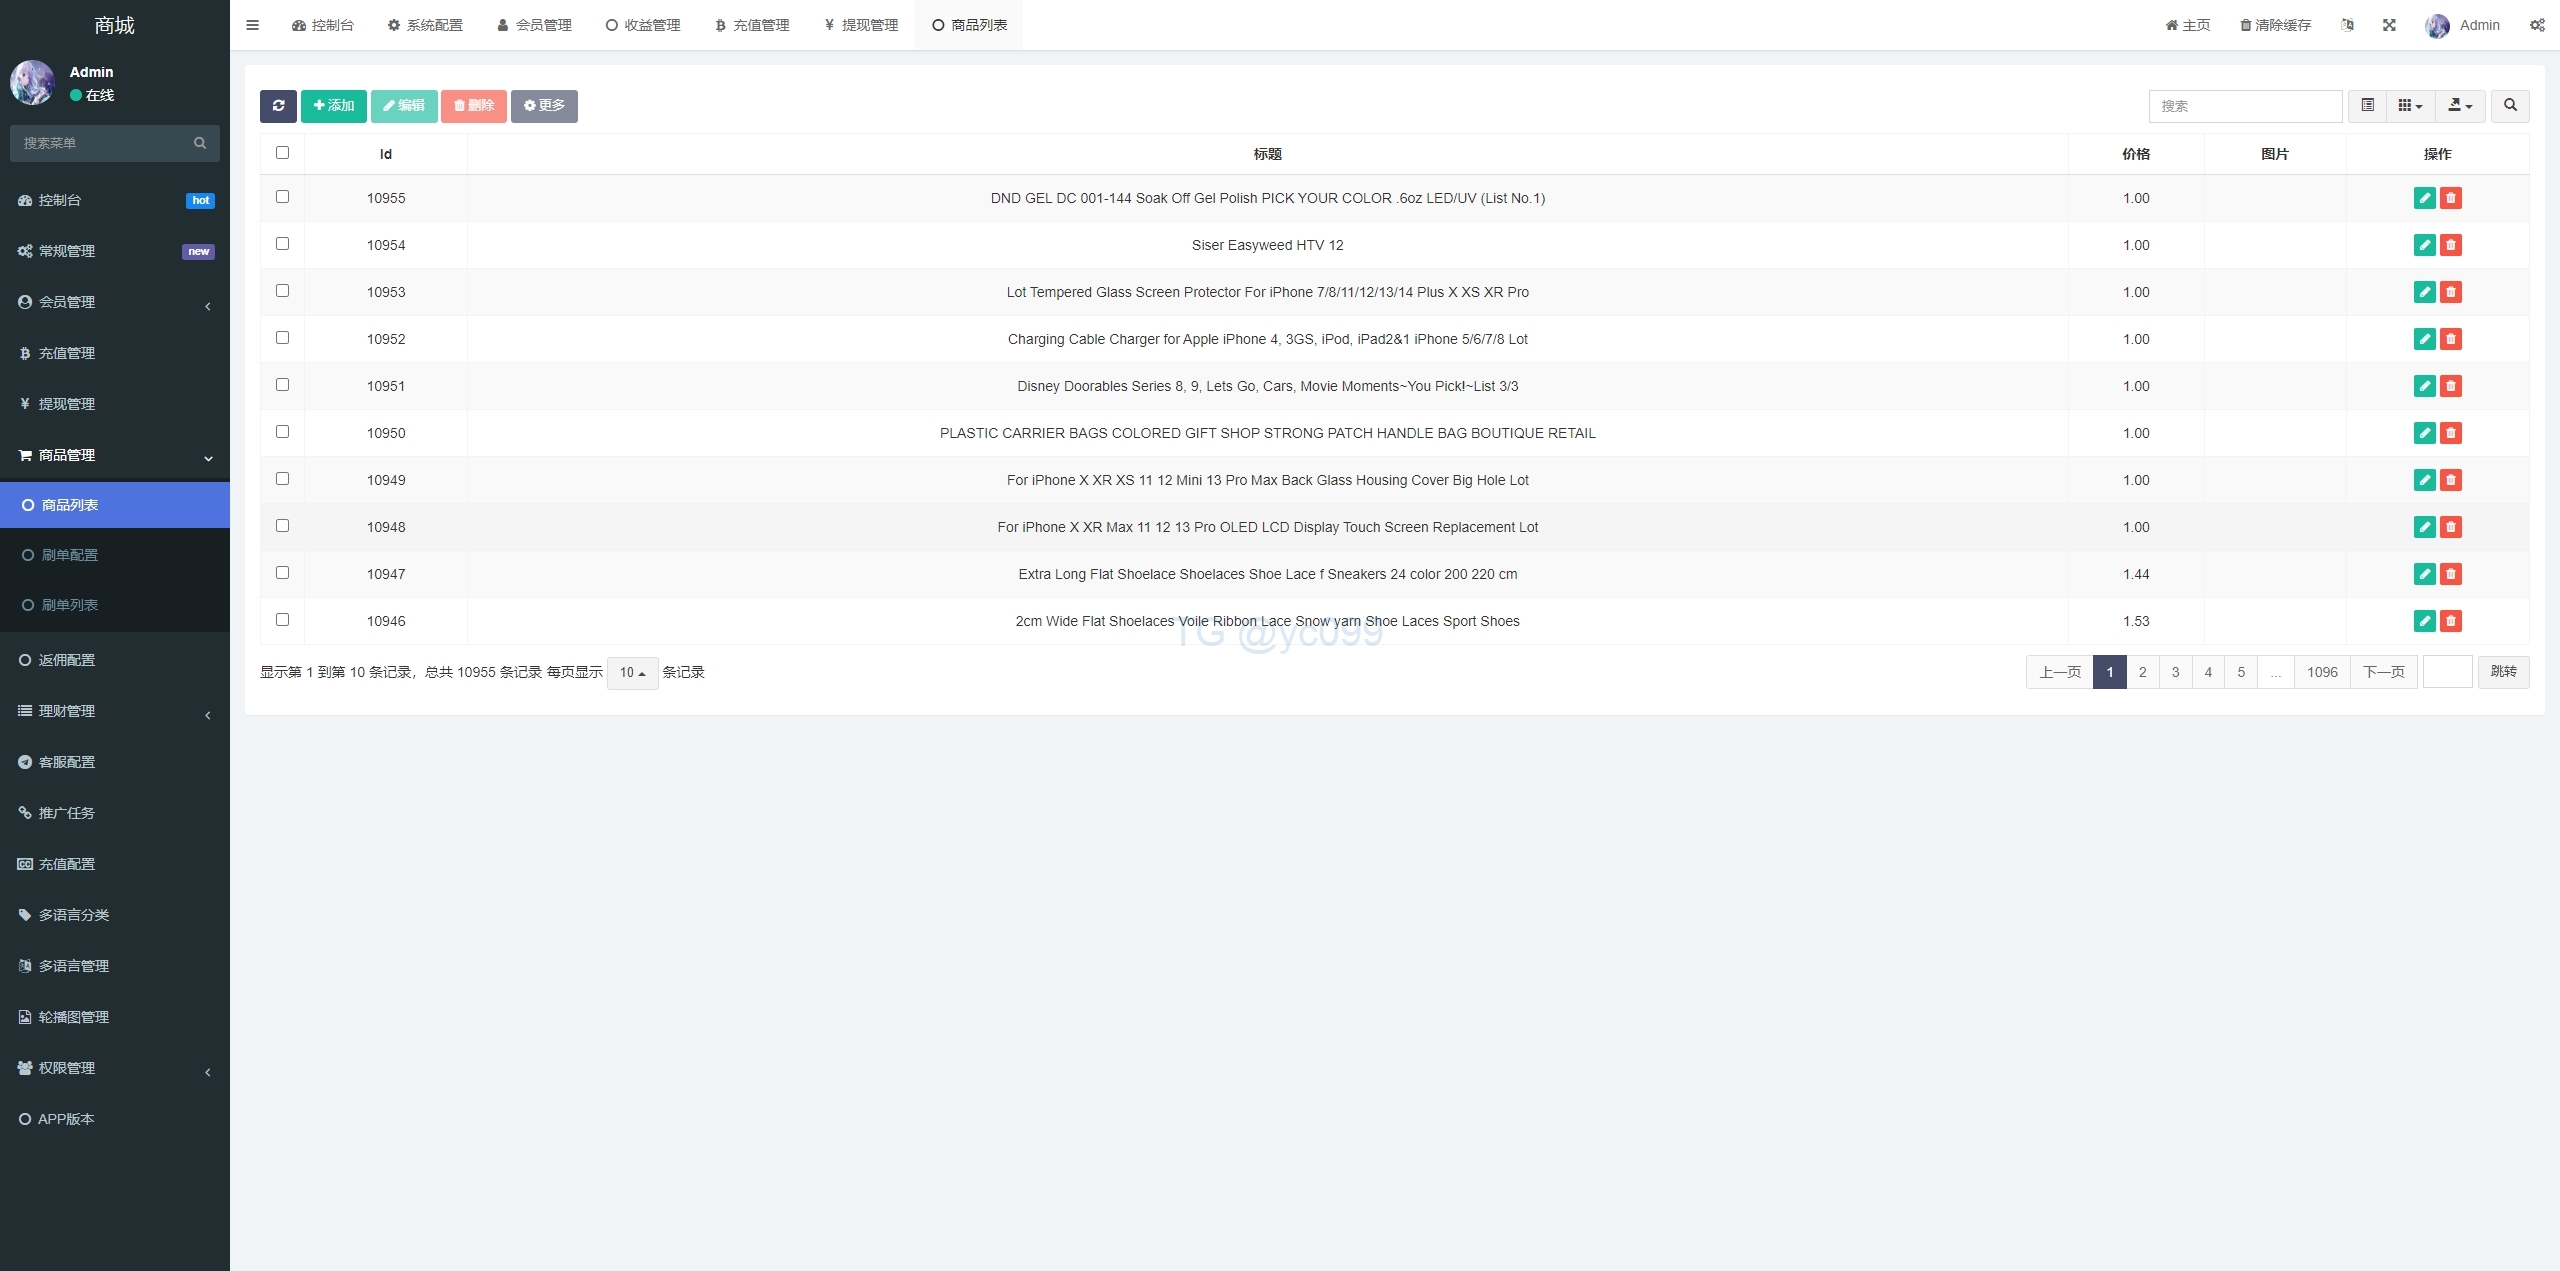Click edit pencil icon for product 10955

pyautogui.click(x=2424, y=198)
